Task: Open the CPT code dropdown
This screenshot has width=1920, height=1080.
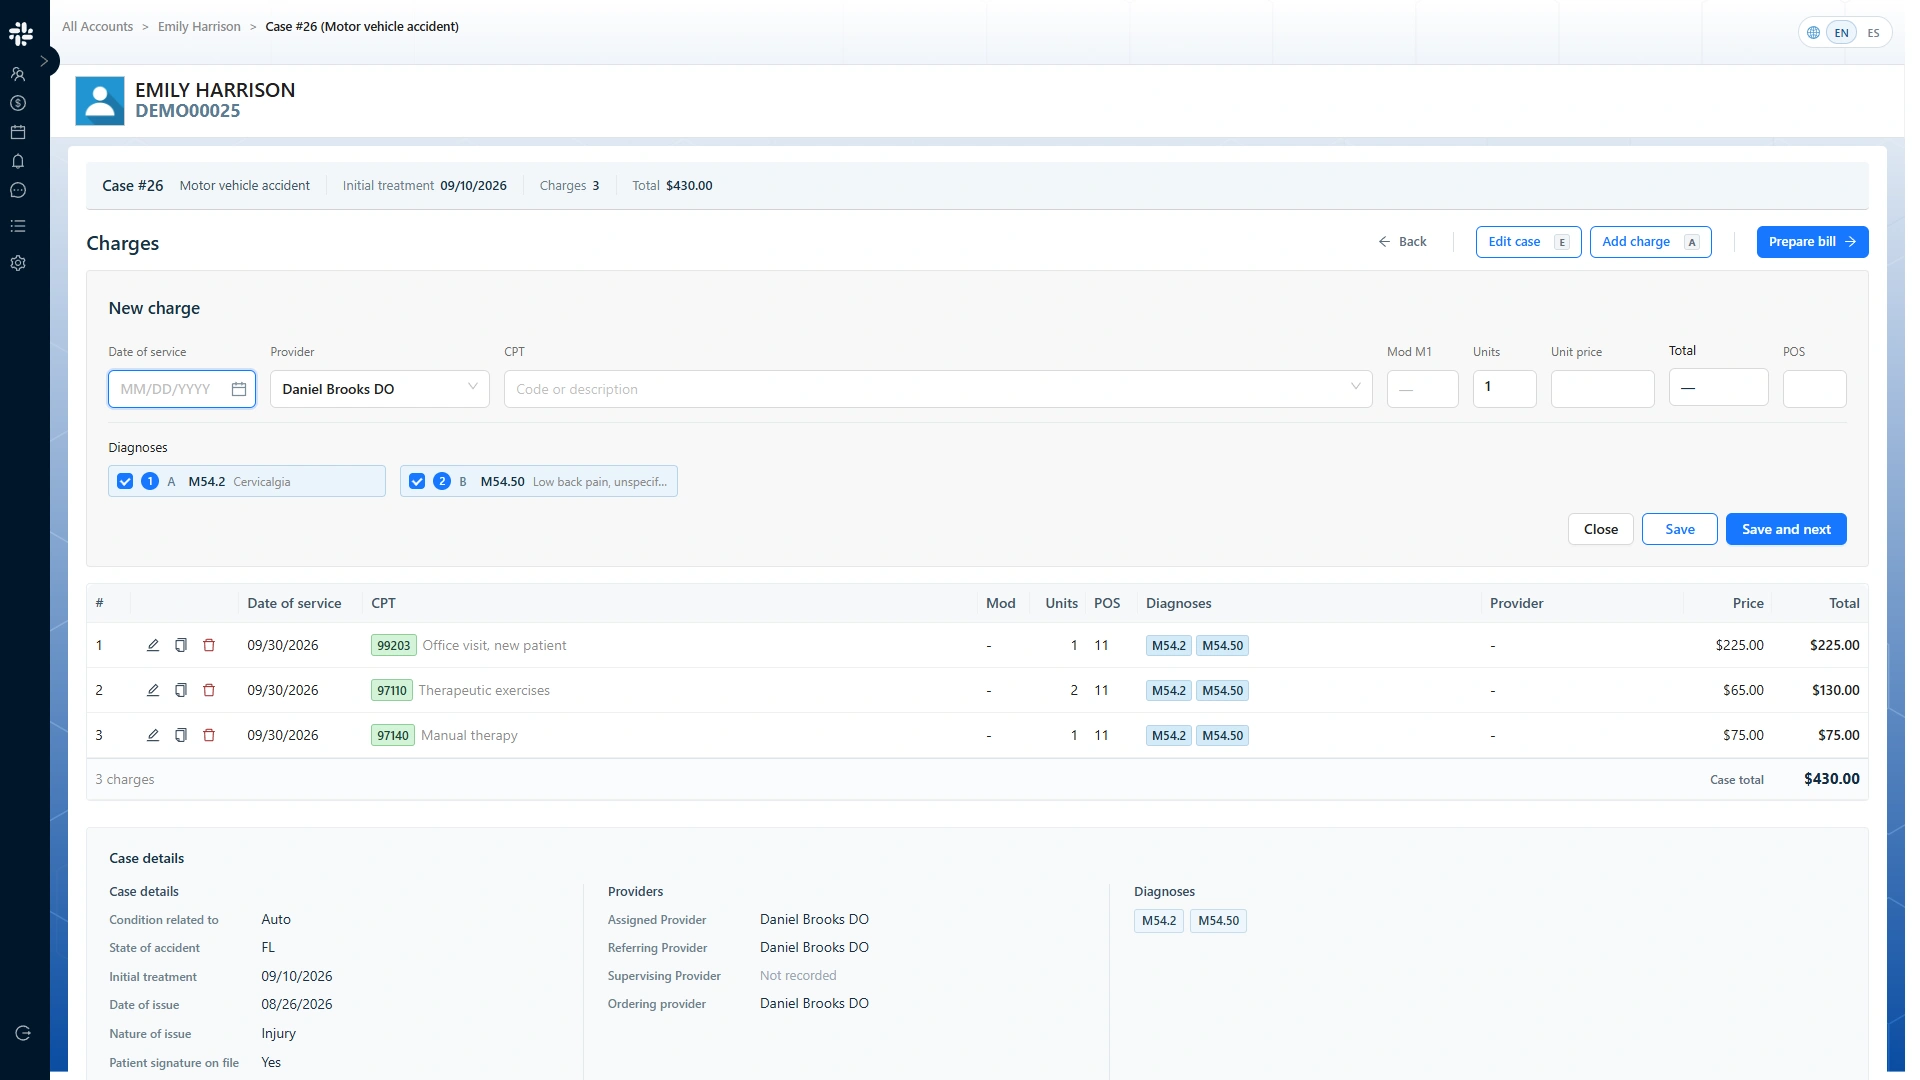Action: pyautogui.click(x=938, y=389)
